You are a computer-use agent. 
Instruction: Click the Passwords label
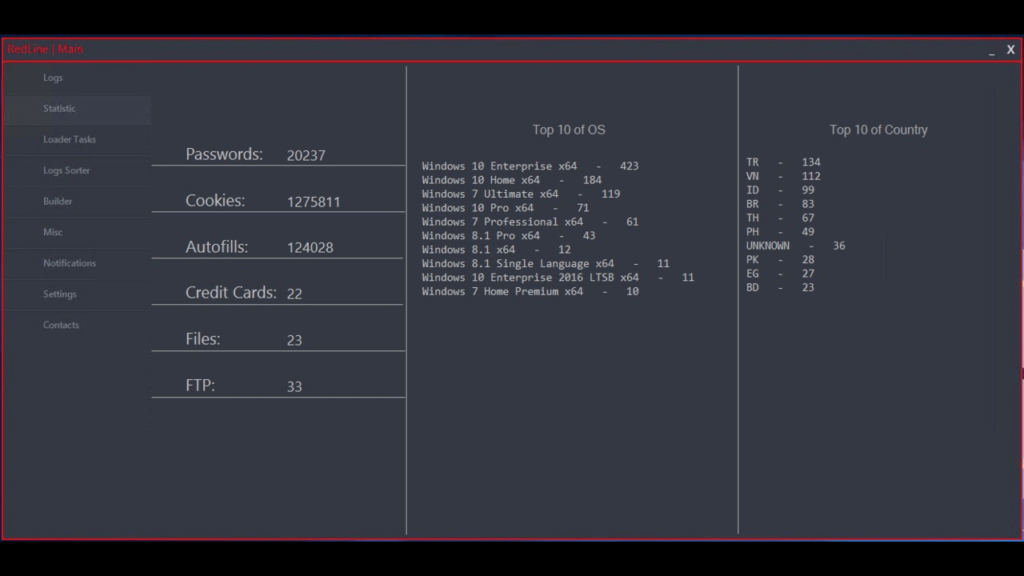tap(224, 154)
